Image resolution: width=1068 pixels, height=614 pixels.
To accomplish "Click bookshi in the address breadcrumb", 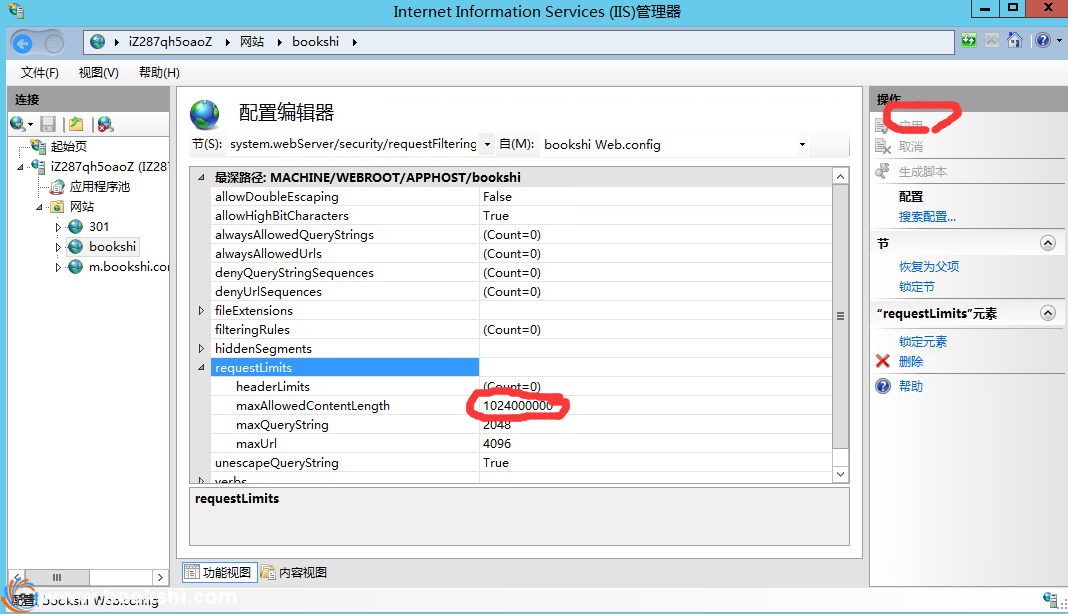I will pyautogui.click(x=315, y=42).
